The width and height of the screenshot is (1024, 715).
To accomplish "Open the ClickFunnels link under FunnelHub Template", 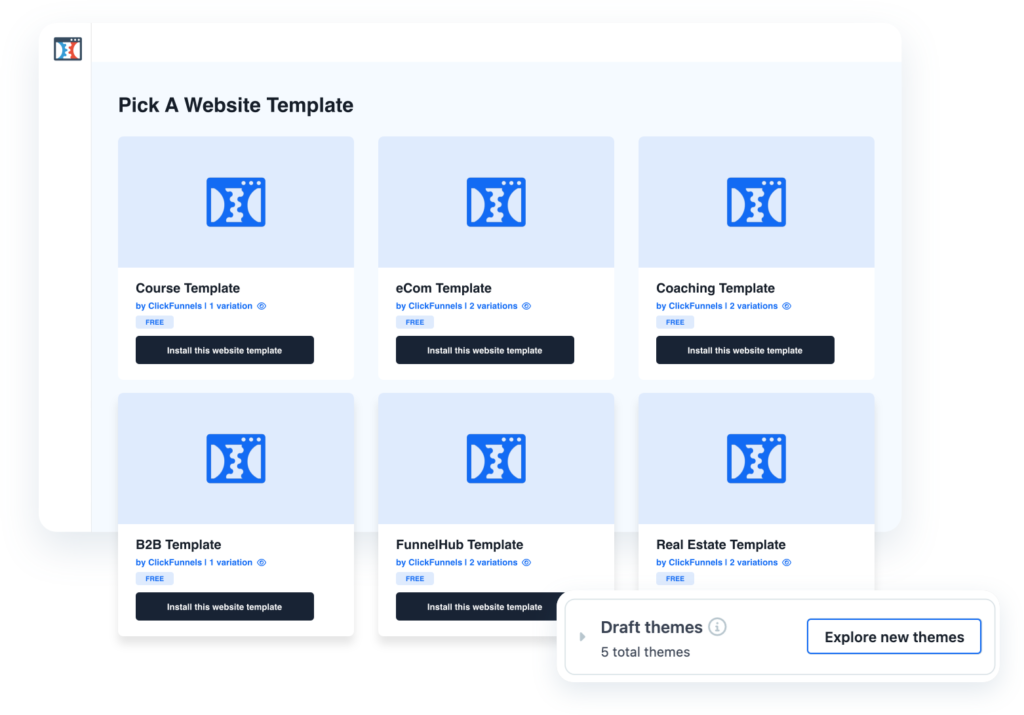I will point(428,563).
